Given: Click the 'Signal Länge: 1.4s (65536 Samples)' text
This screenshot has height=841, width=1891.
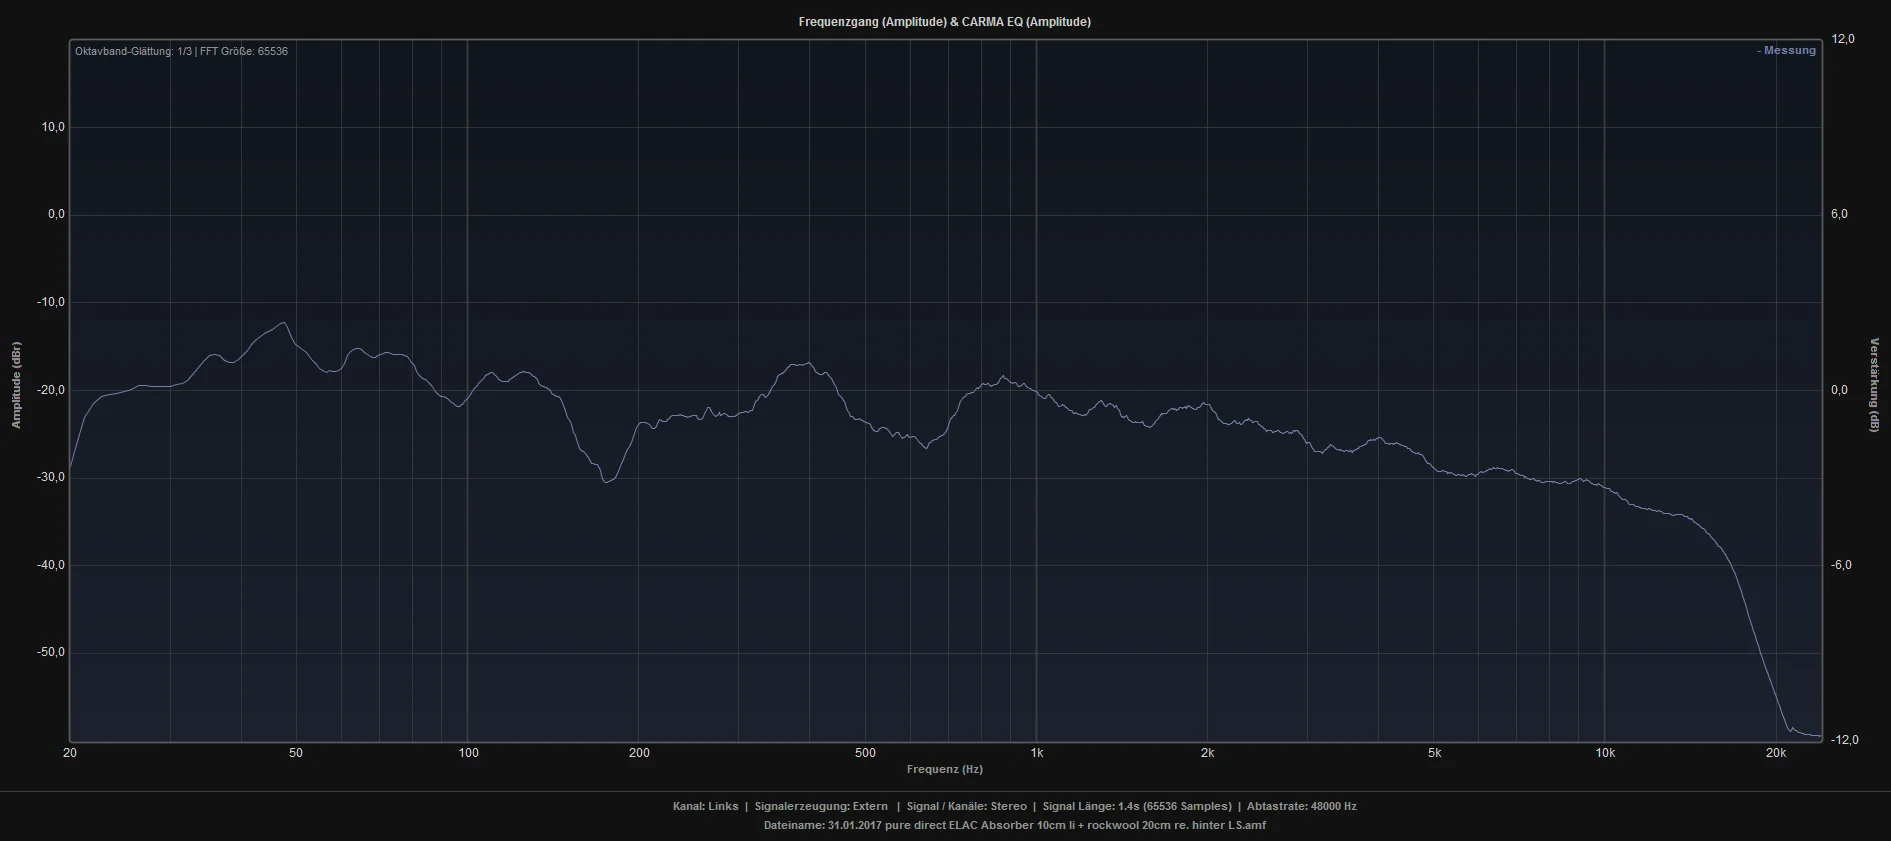Looking at the screenshot, I should [x=1137, y=806].
